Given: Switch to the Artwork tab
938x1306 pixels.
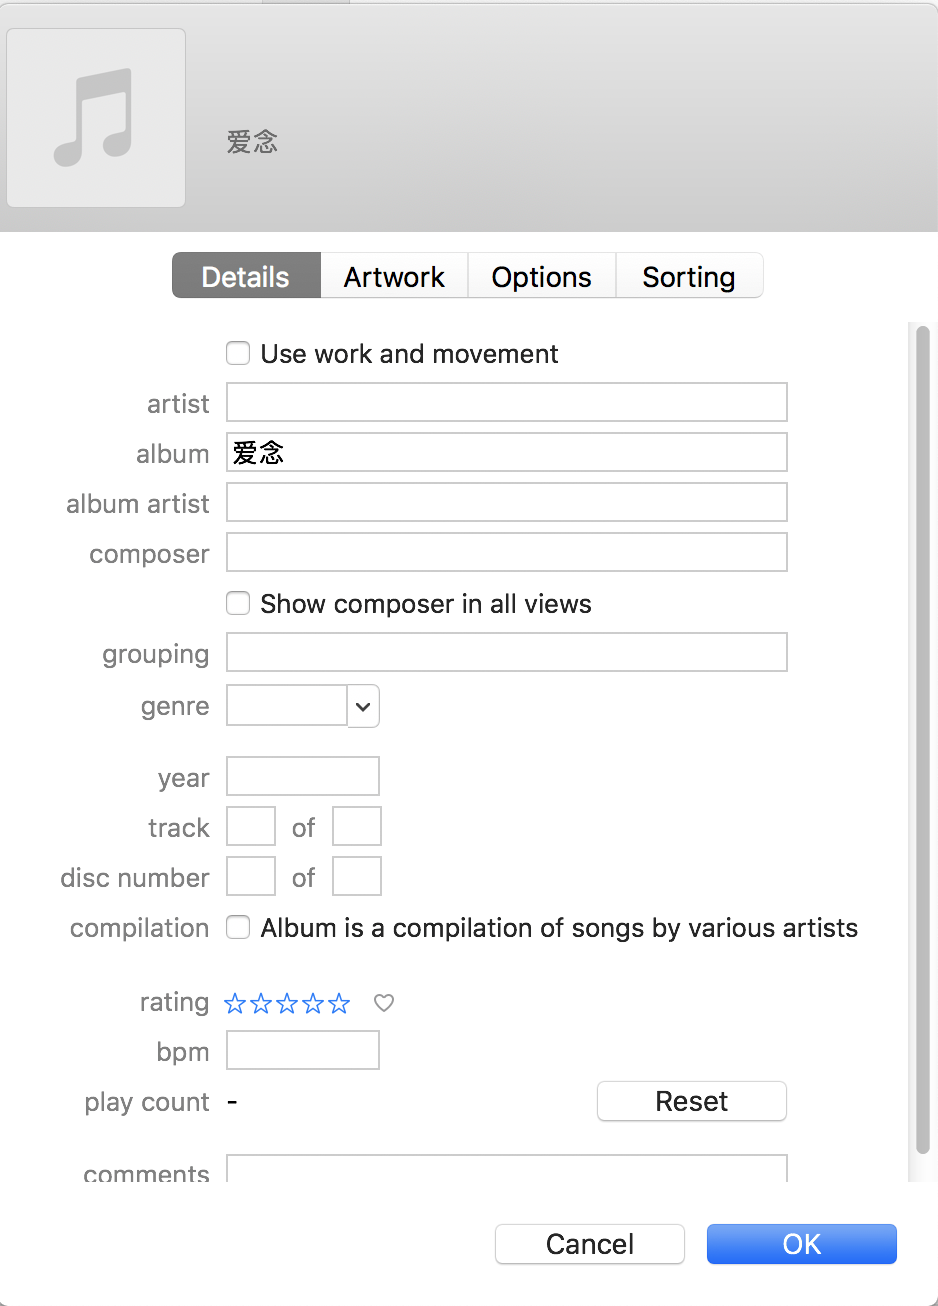Looking at the screenshot, I should click(x=394, y=277).
